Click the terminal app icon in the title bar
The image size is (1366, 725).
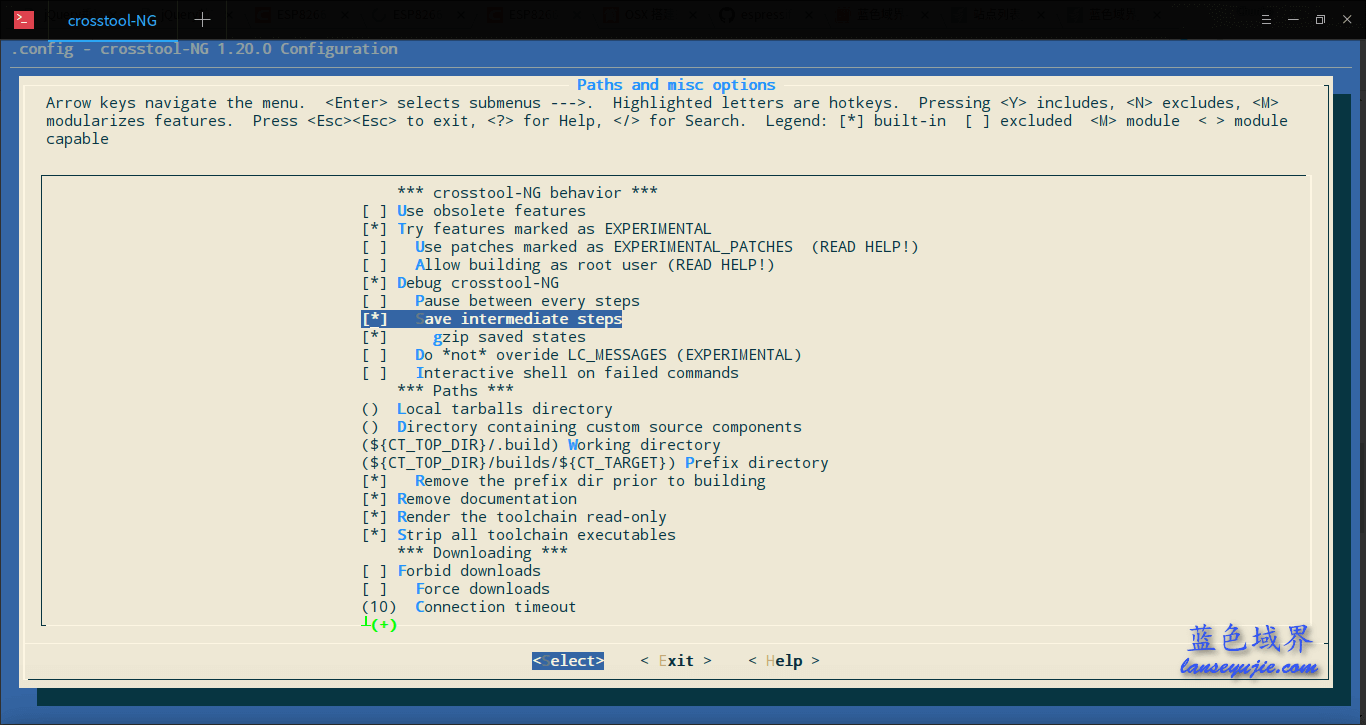[x=24, y=20]
